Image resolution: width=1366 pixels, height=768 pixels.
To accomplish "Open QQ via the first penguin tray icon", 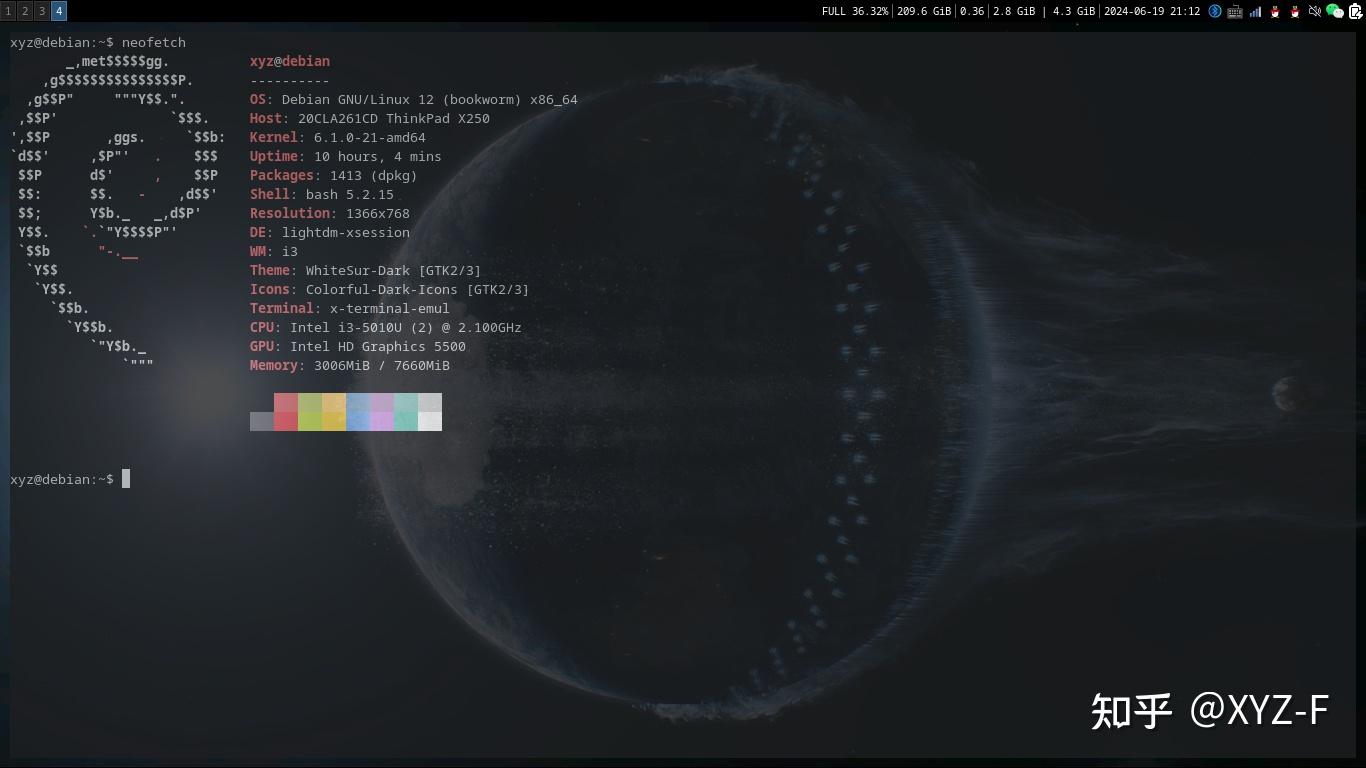I will (1275, 11).
